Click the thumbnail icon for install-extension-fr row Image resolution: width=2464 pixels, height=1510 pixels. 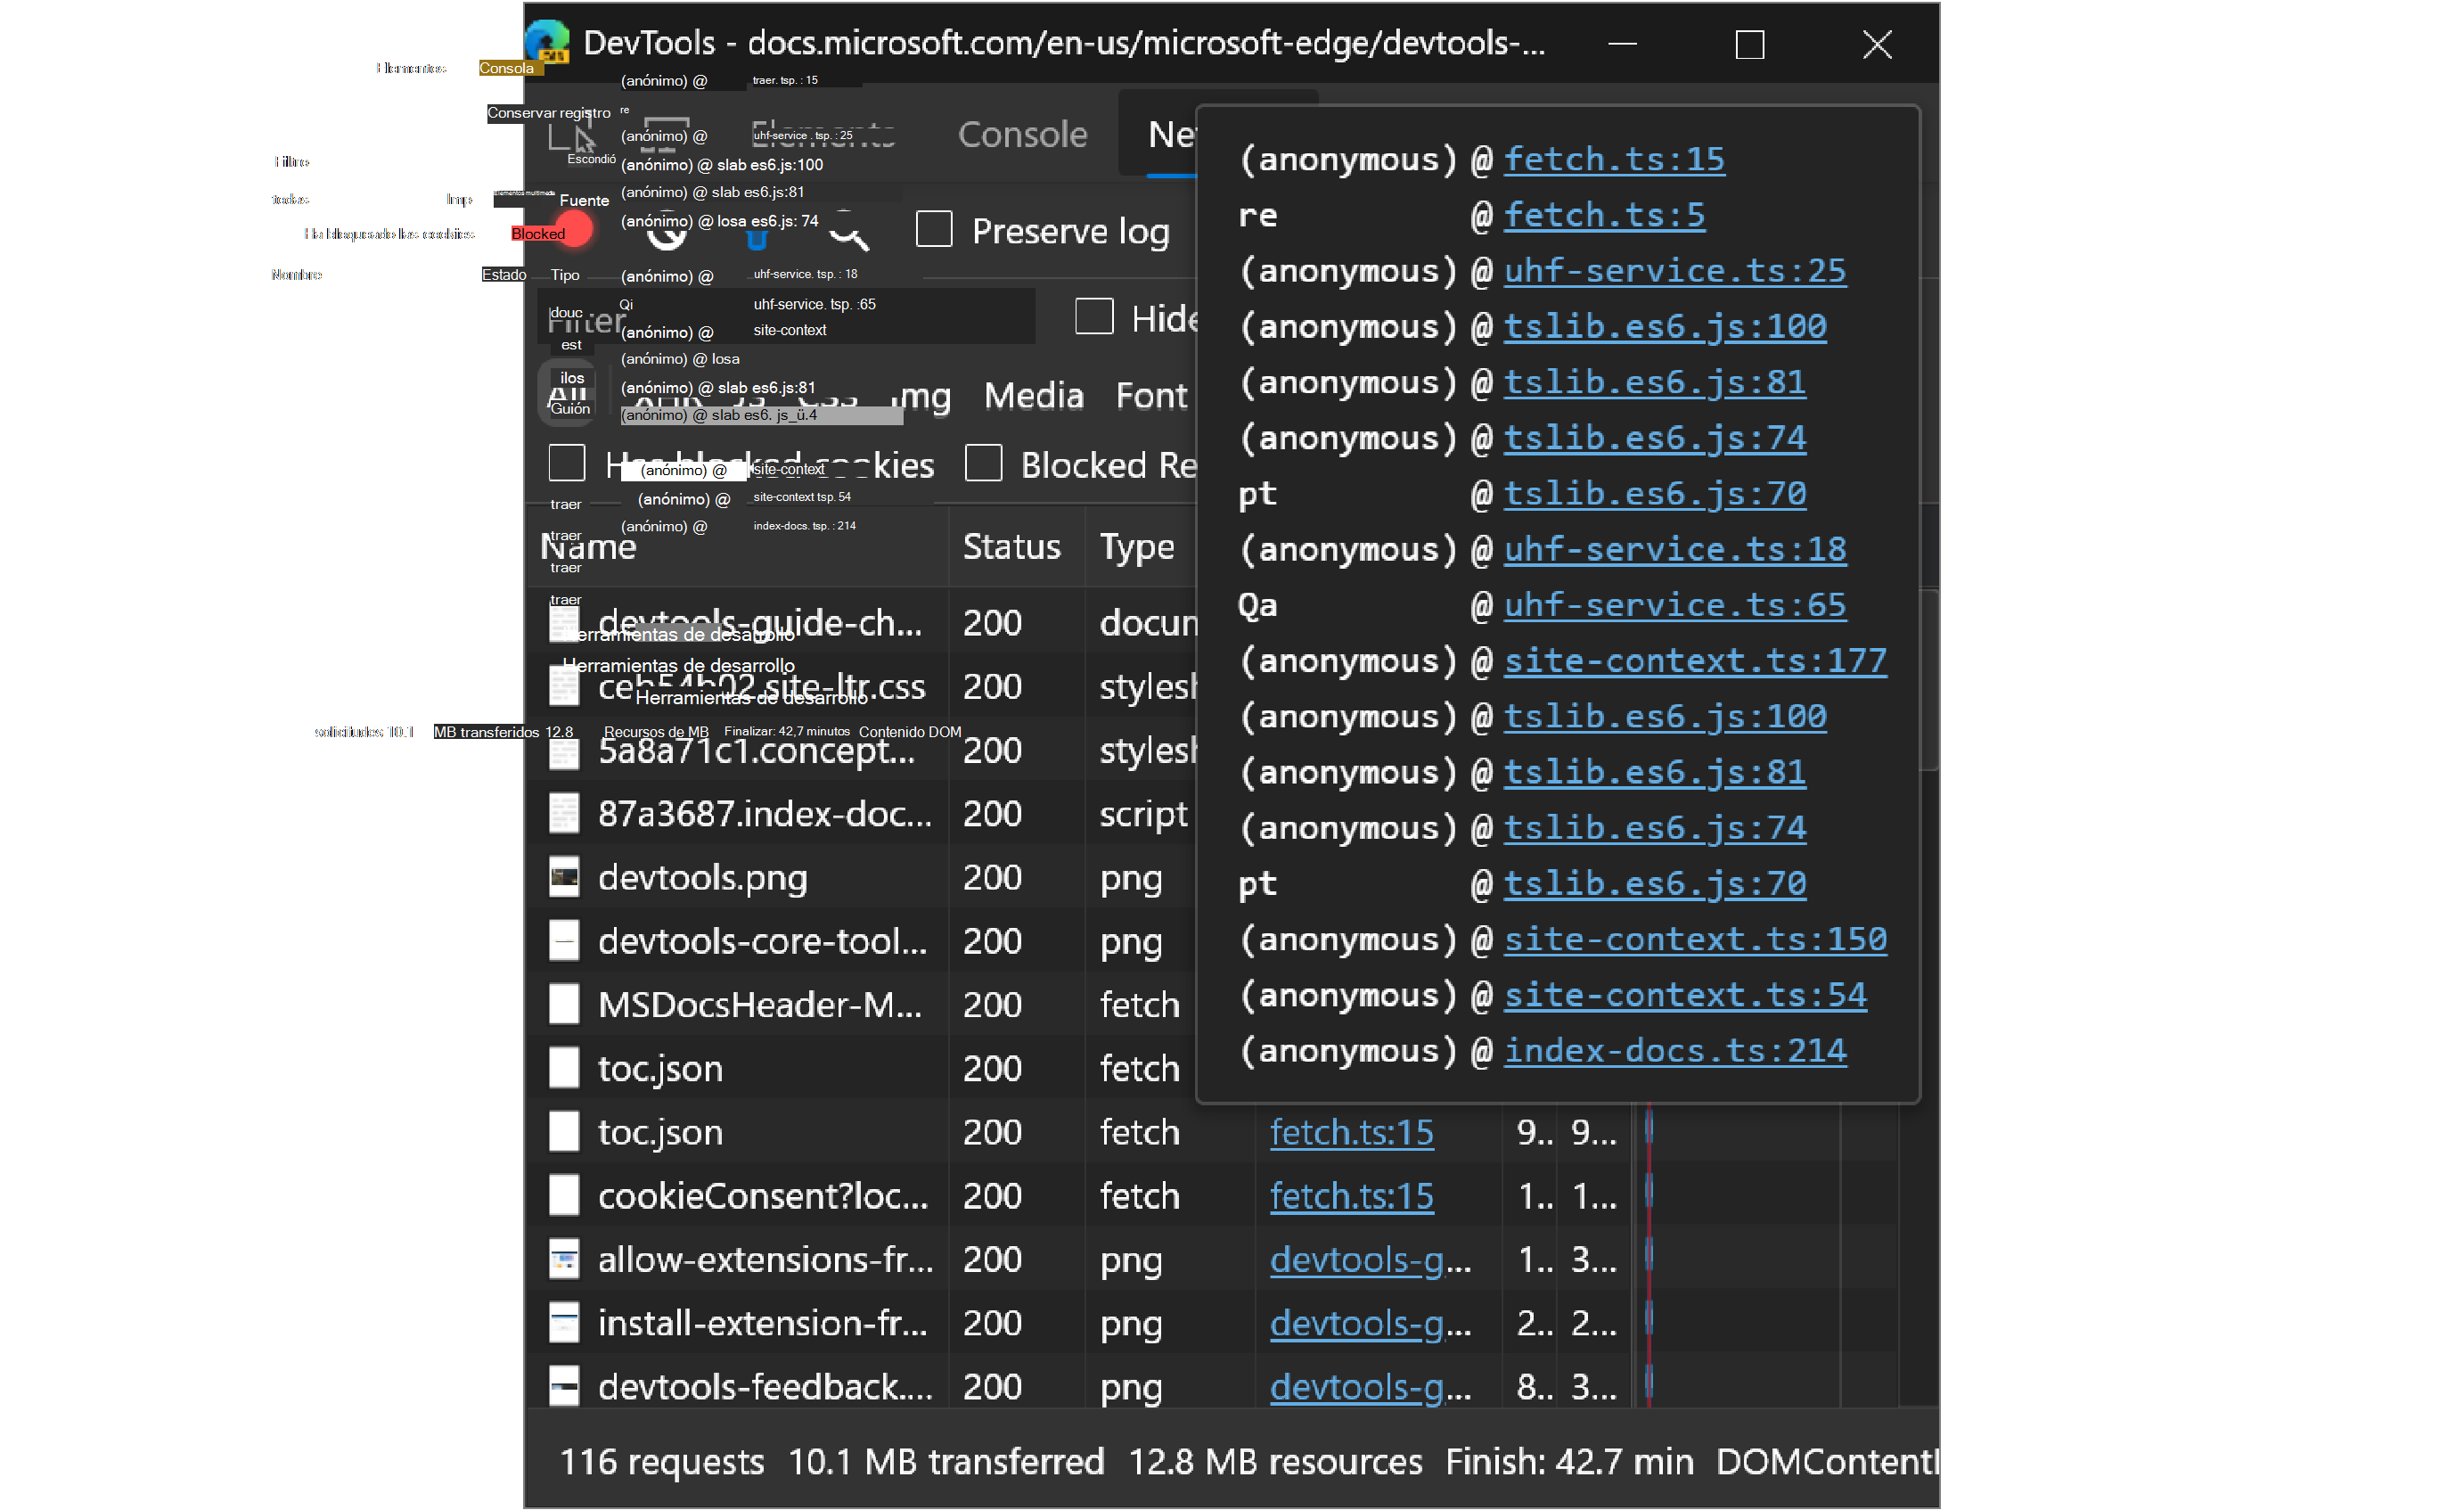coord(564,1323)
